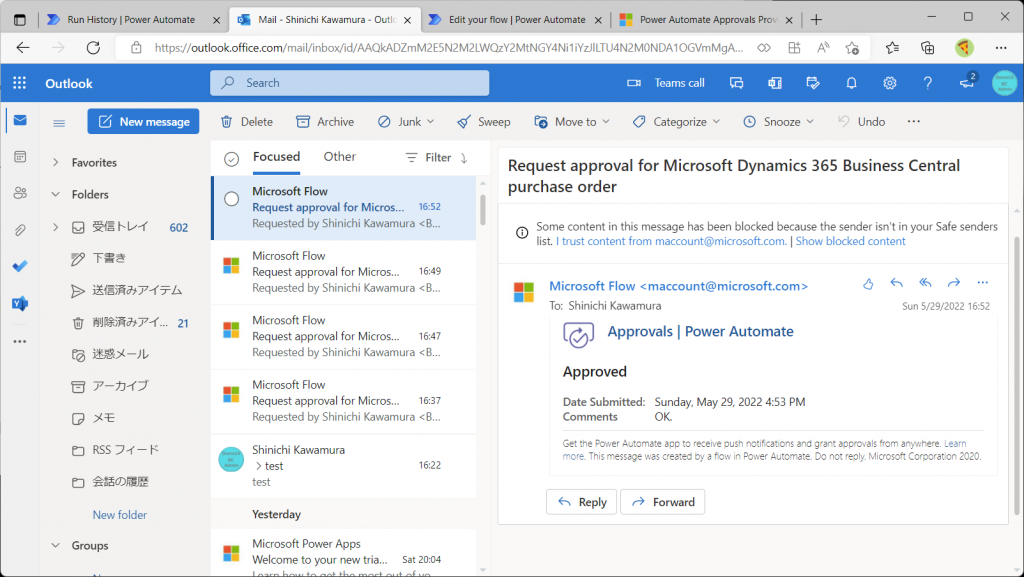The width and height of the screenshot is (1024, 577).
Task: Open the Filter menu
Action: (428, 158)
